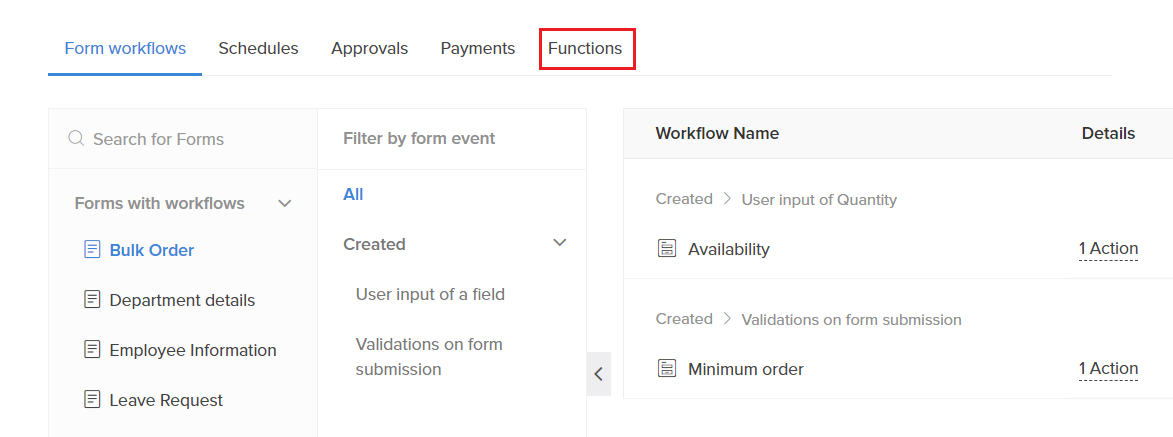
Task: Filter by User input of a field
Action: [430, 294]
